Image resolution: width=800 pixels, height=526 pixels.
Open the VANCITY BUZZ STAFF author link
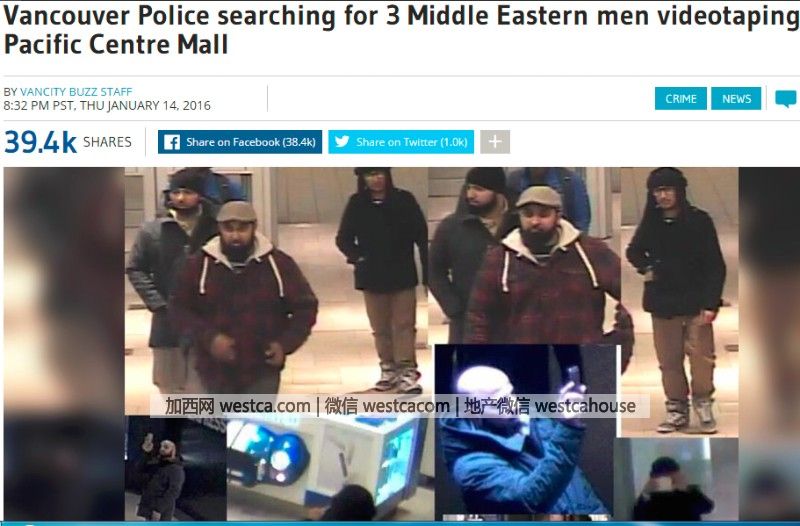pos(76,92)
